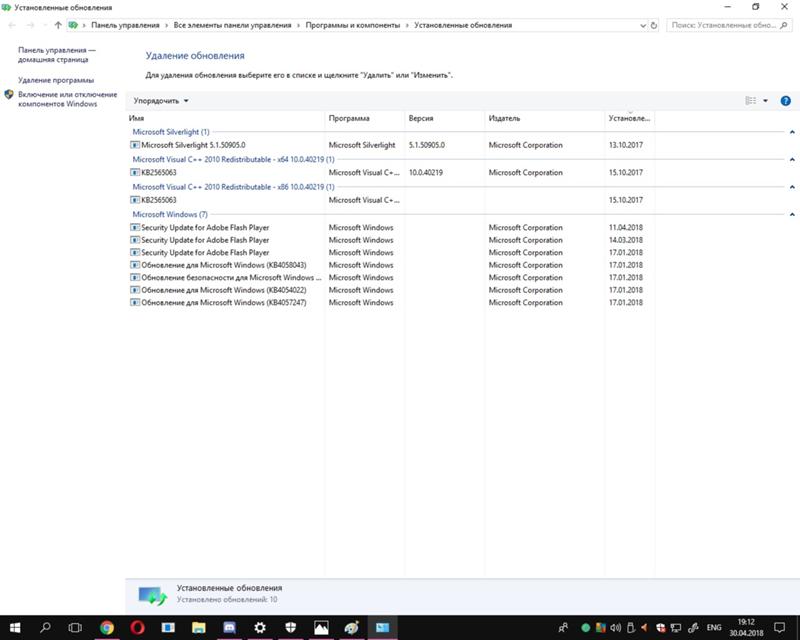The width and height of the screenshot is (800, 640).
Task: Open address bar history dropdown arrow
Action: pos(643,25)
